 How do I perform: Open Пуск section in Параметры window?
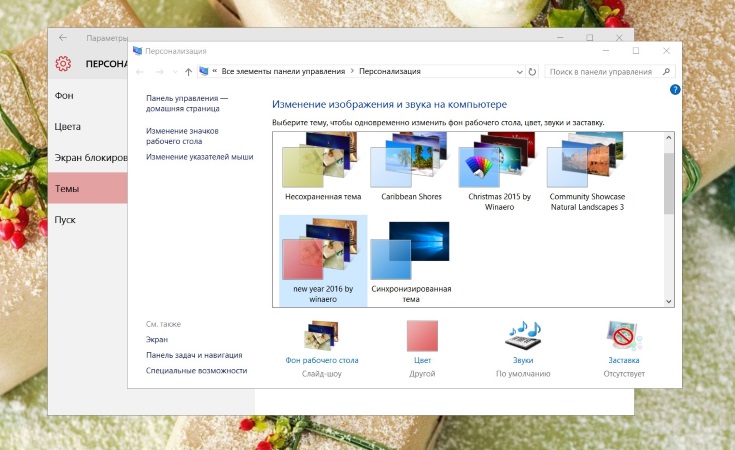[x=88, y=219]
